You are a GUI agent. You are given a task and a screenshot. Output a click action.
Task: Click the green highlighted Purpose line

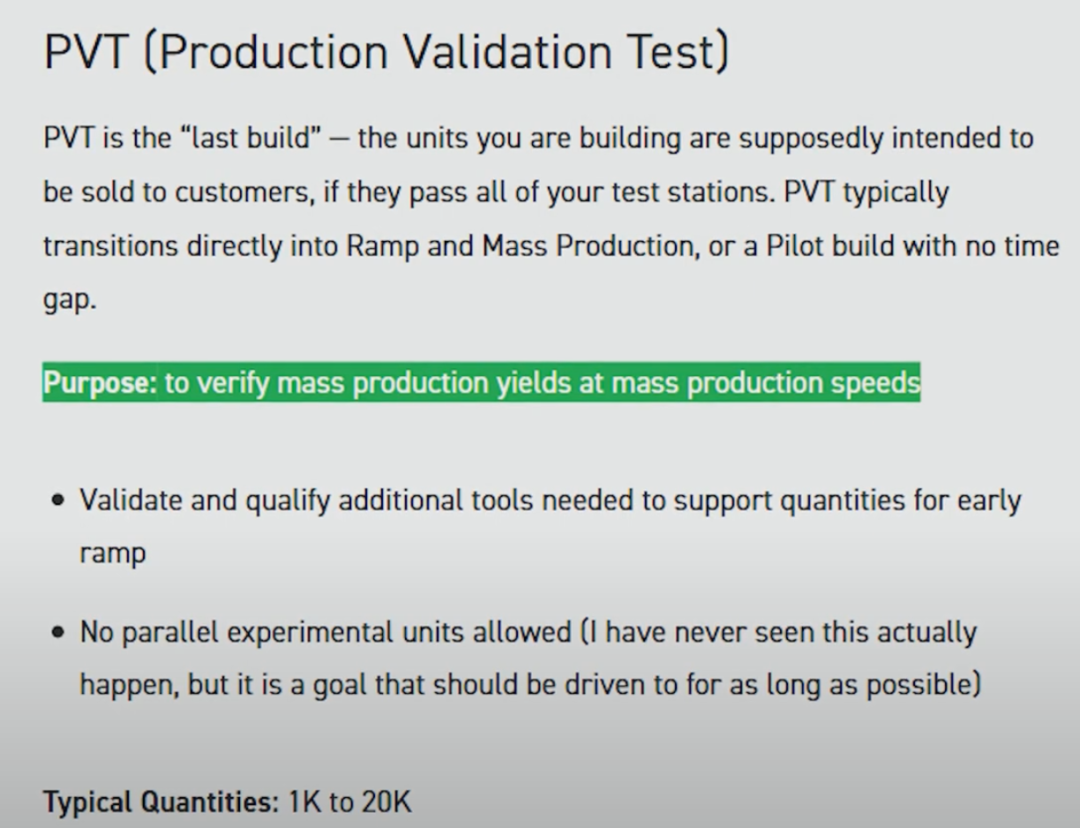pyautogui.click(x=480, y=384)
